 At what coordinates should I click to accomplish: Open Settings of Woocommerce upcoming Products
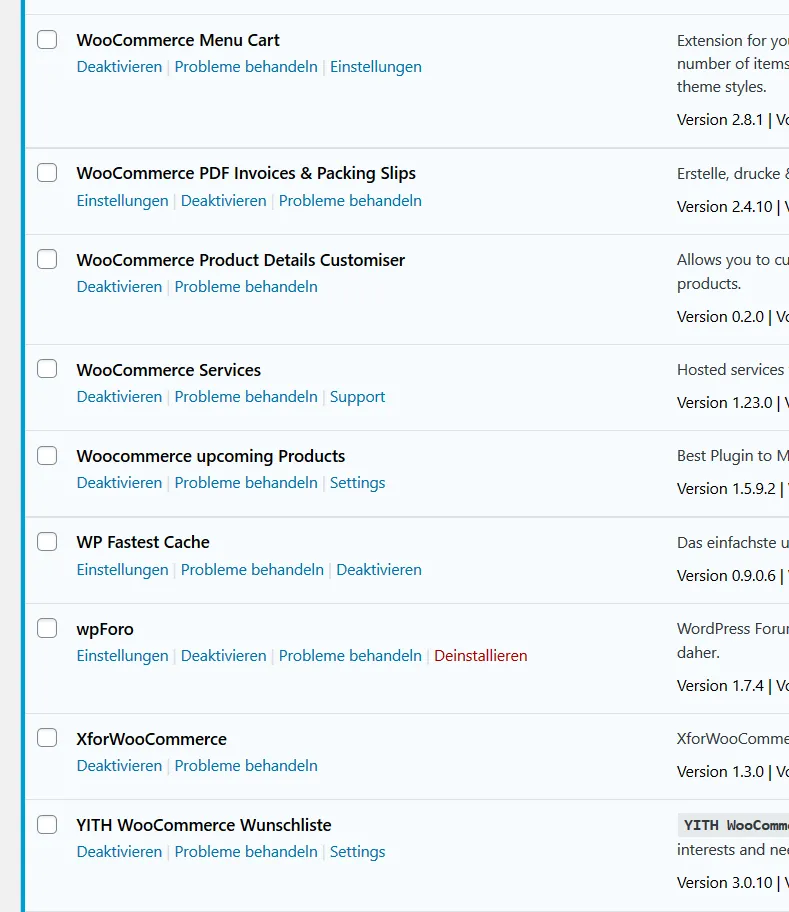click(358, 483)
